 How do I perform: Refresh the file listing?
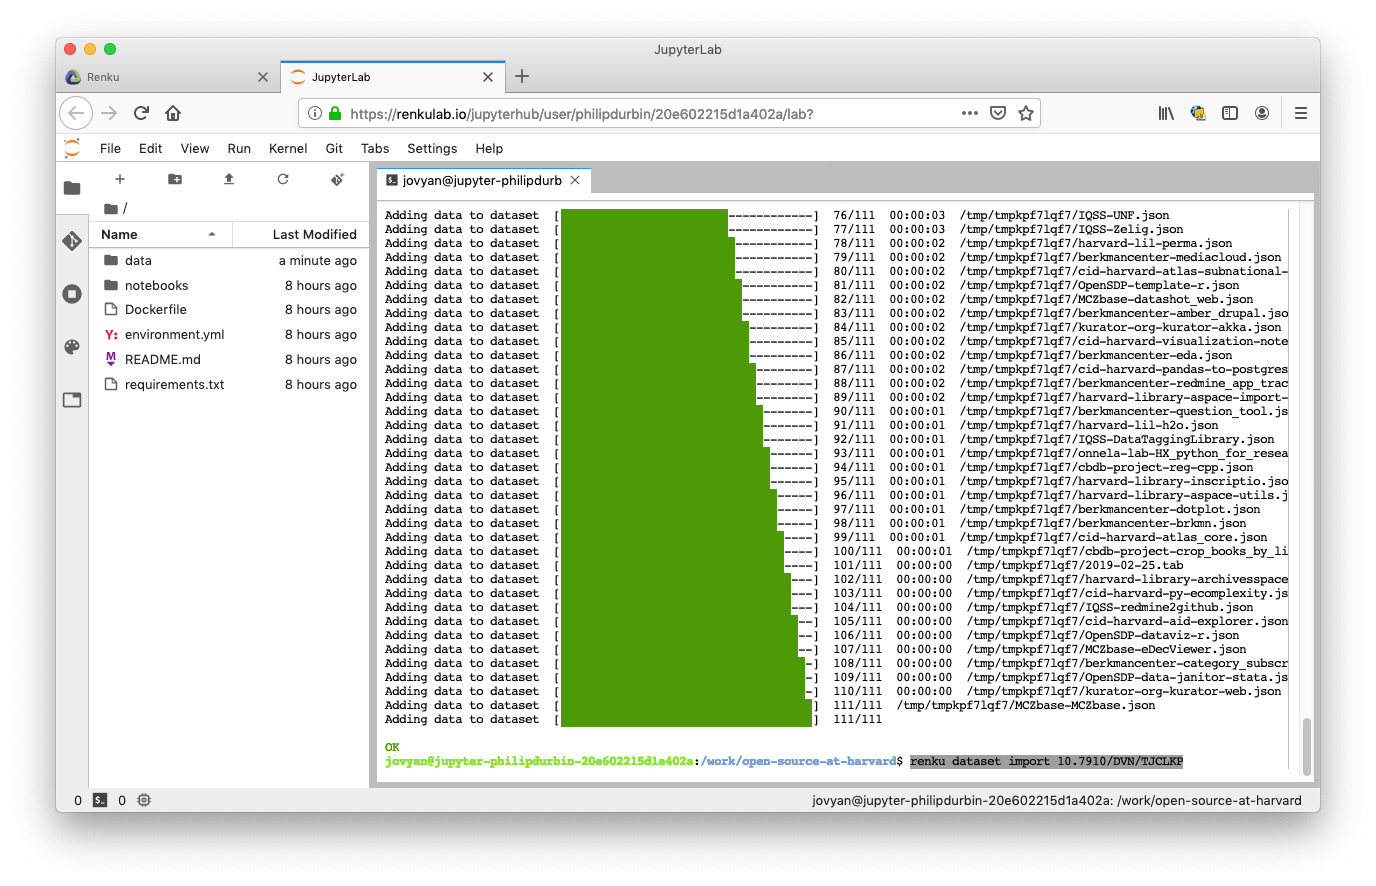283,179
